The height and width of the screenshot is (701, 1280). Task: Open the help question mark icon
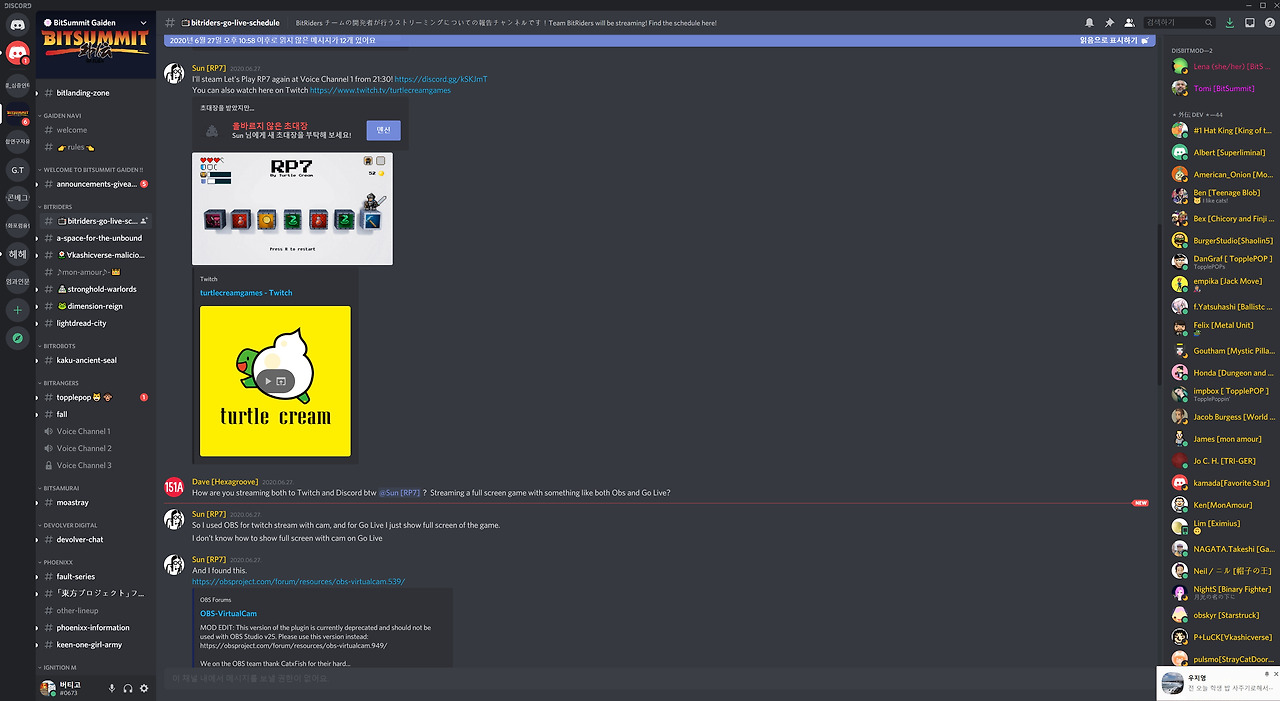pyautogui.click(x=1268, y=22)
